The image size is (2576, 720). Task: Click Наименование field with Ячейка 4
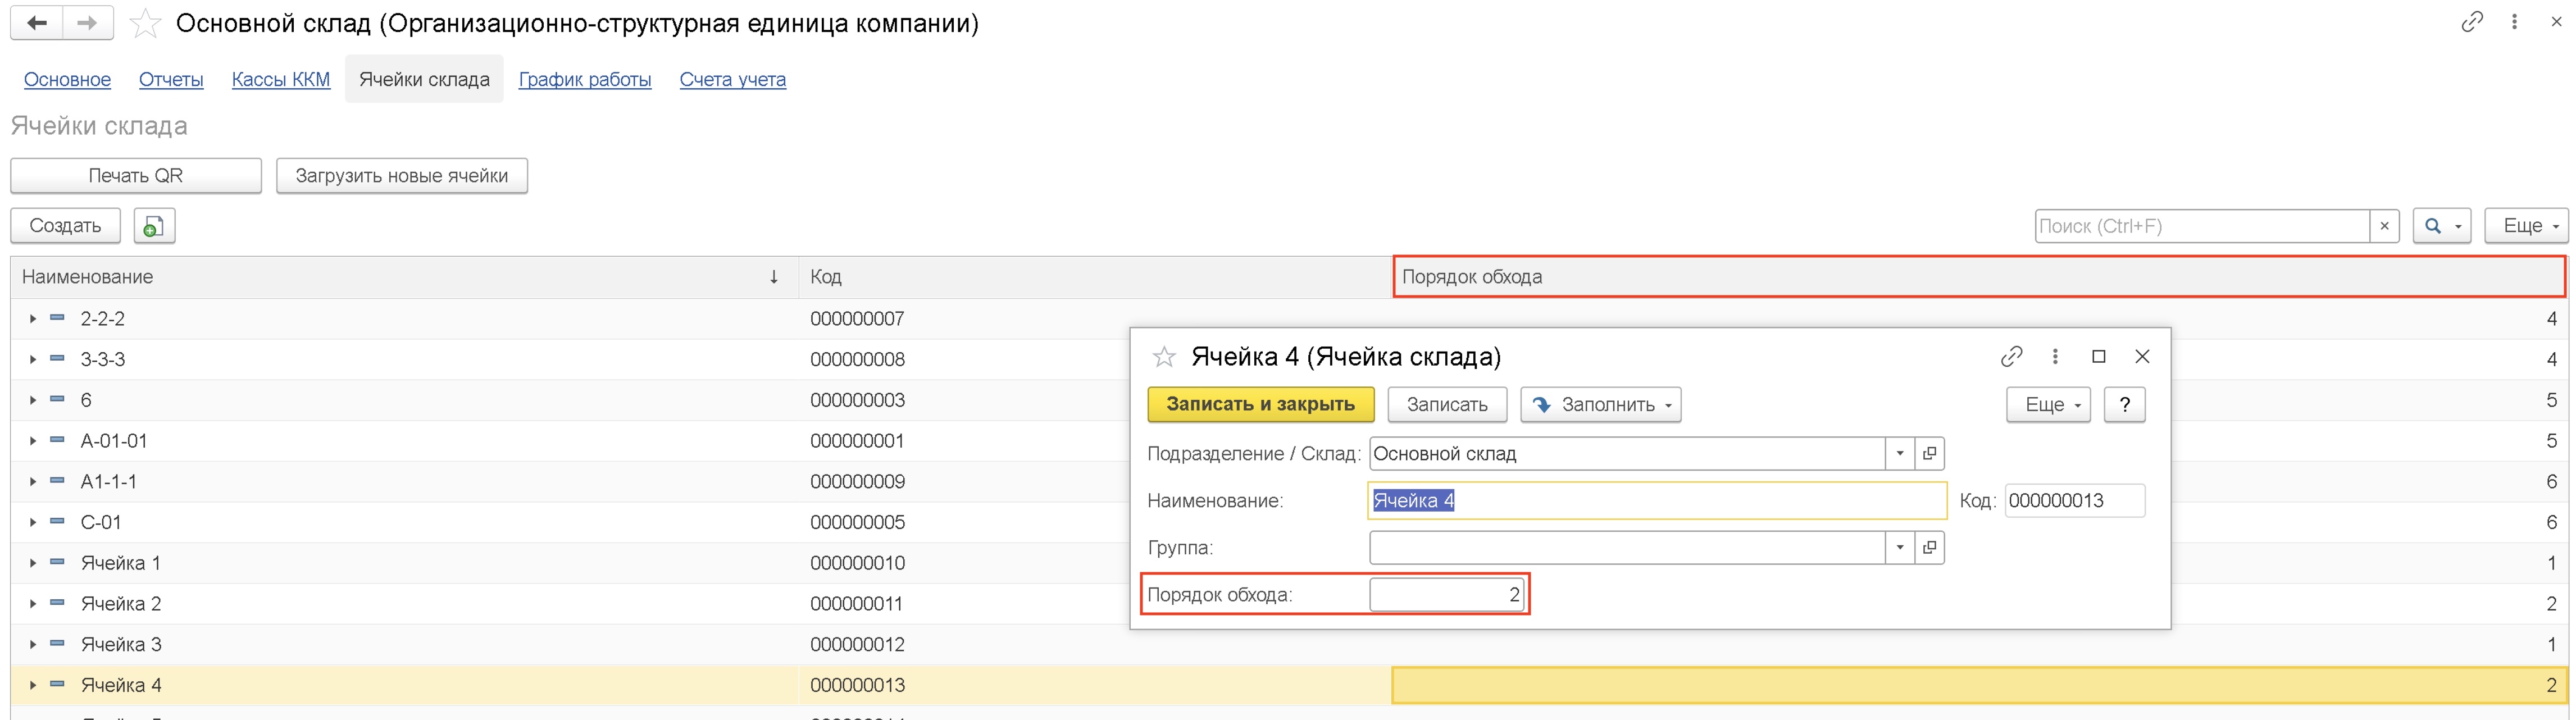coord(1657,501)
